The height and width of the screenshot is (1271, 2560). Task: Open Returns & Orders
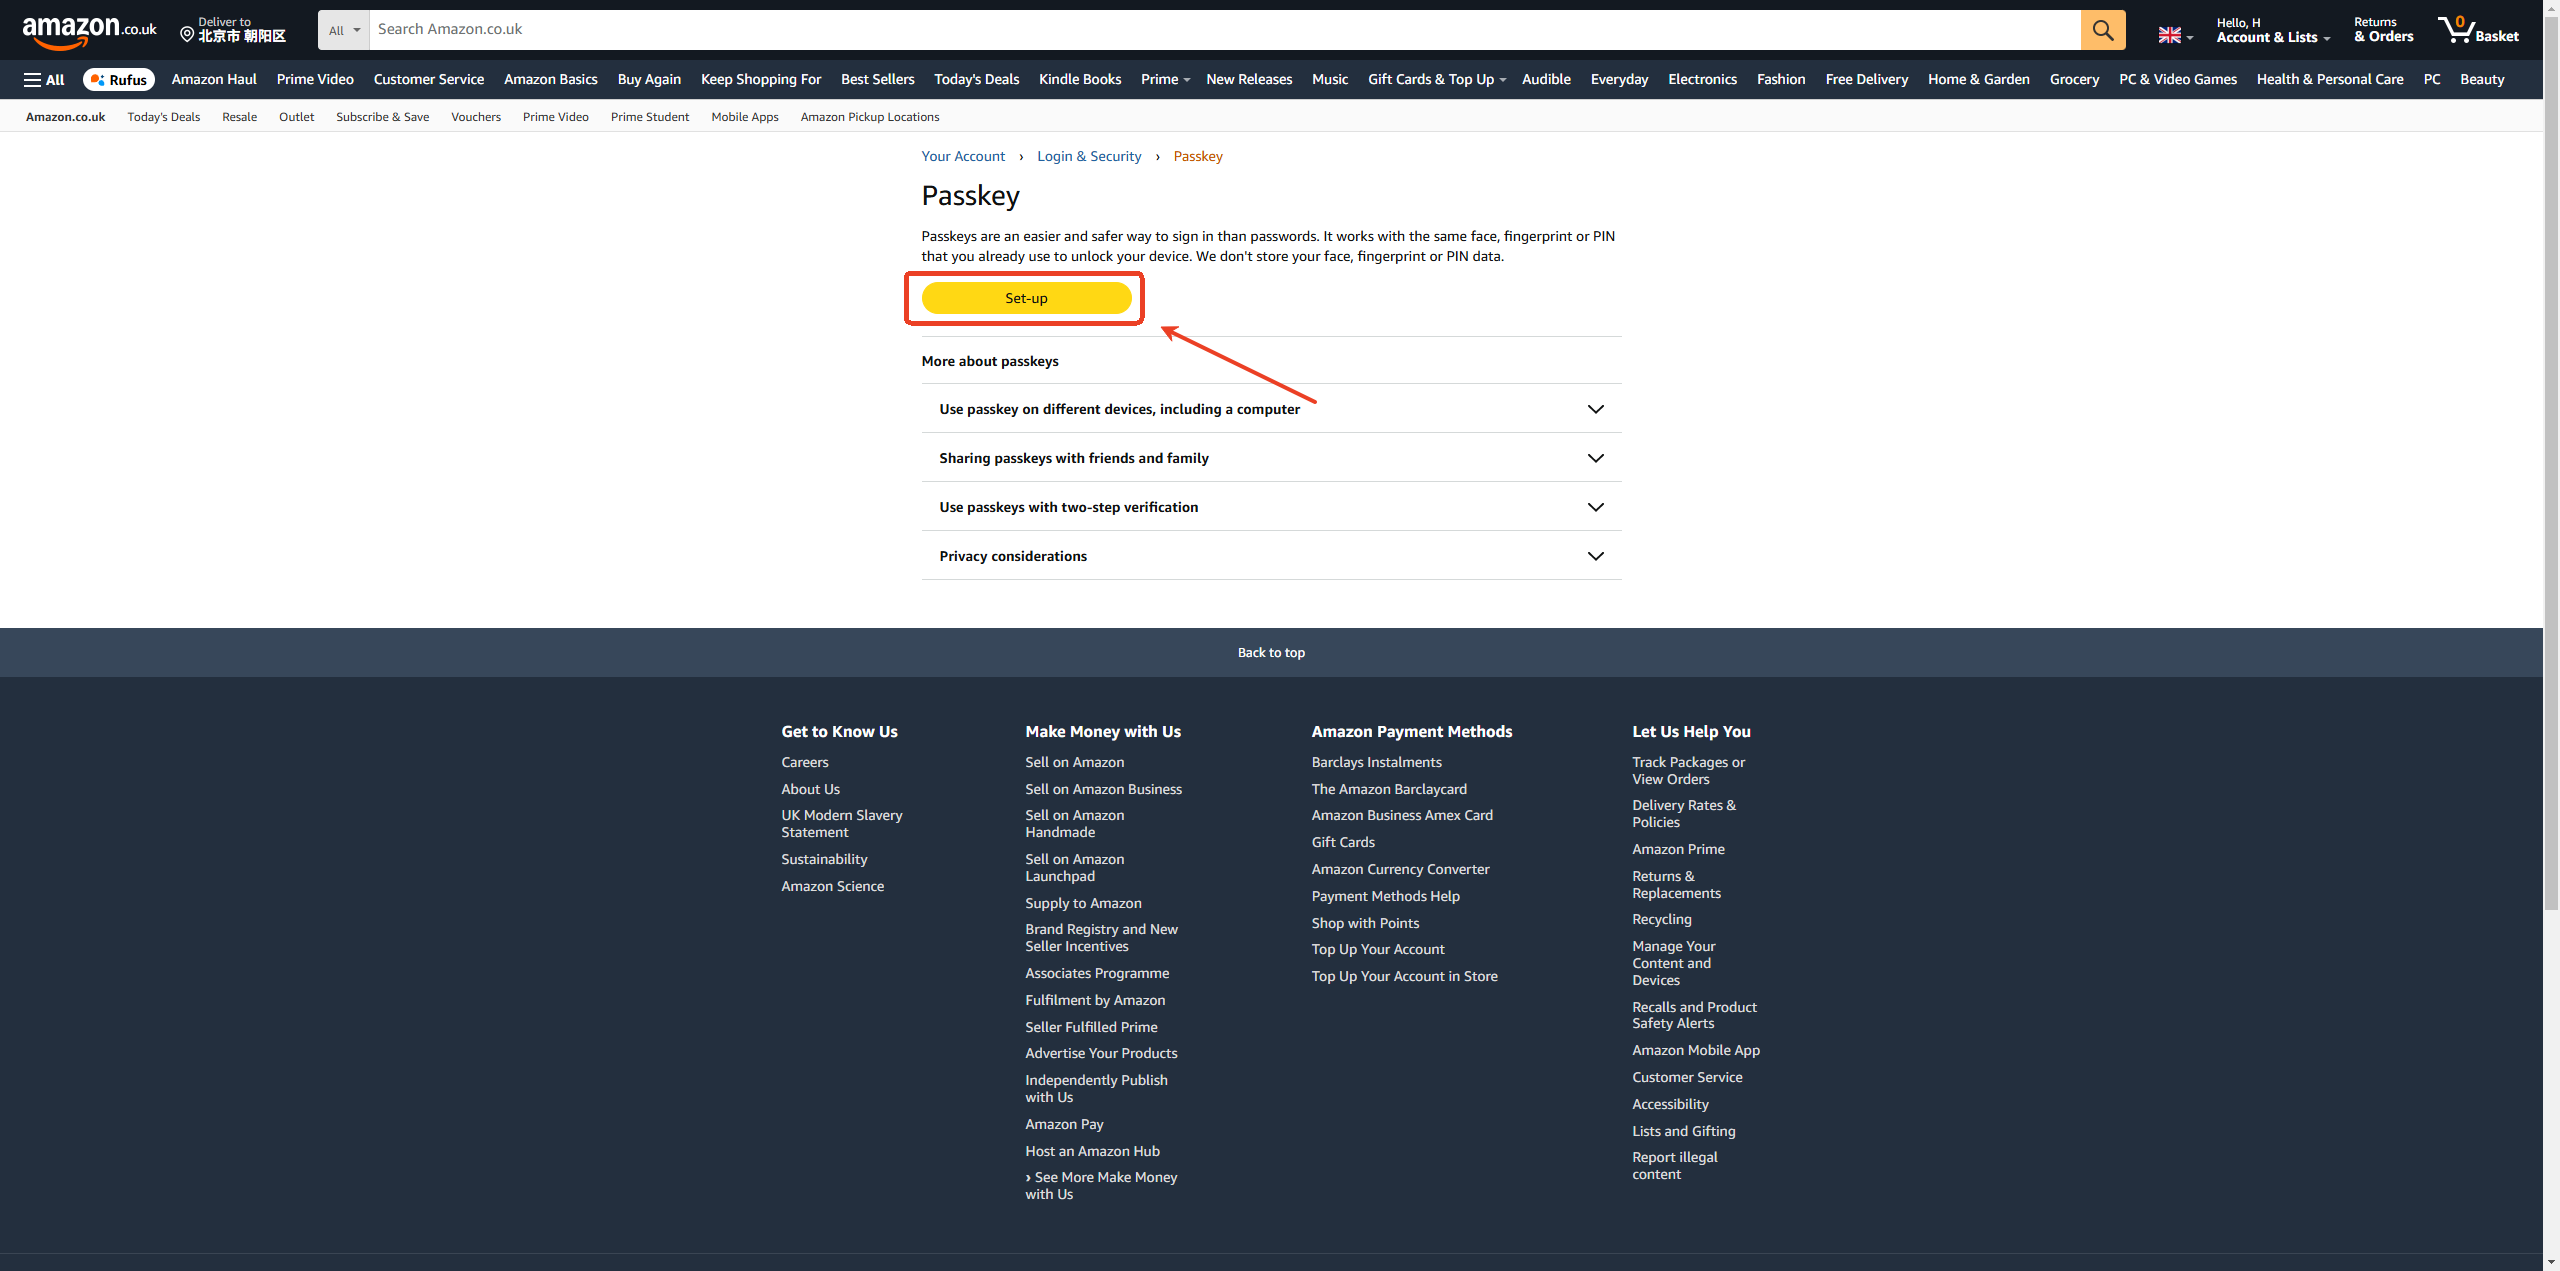2383,30
